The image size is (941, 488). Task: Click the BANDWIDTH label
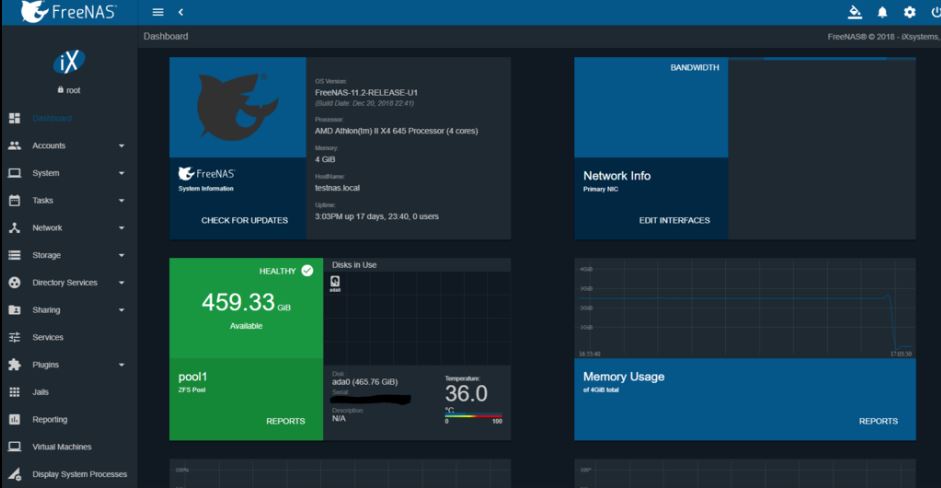[x=694, y=68]
